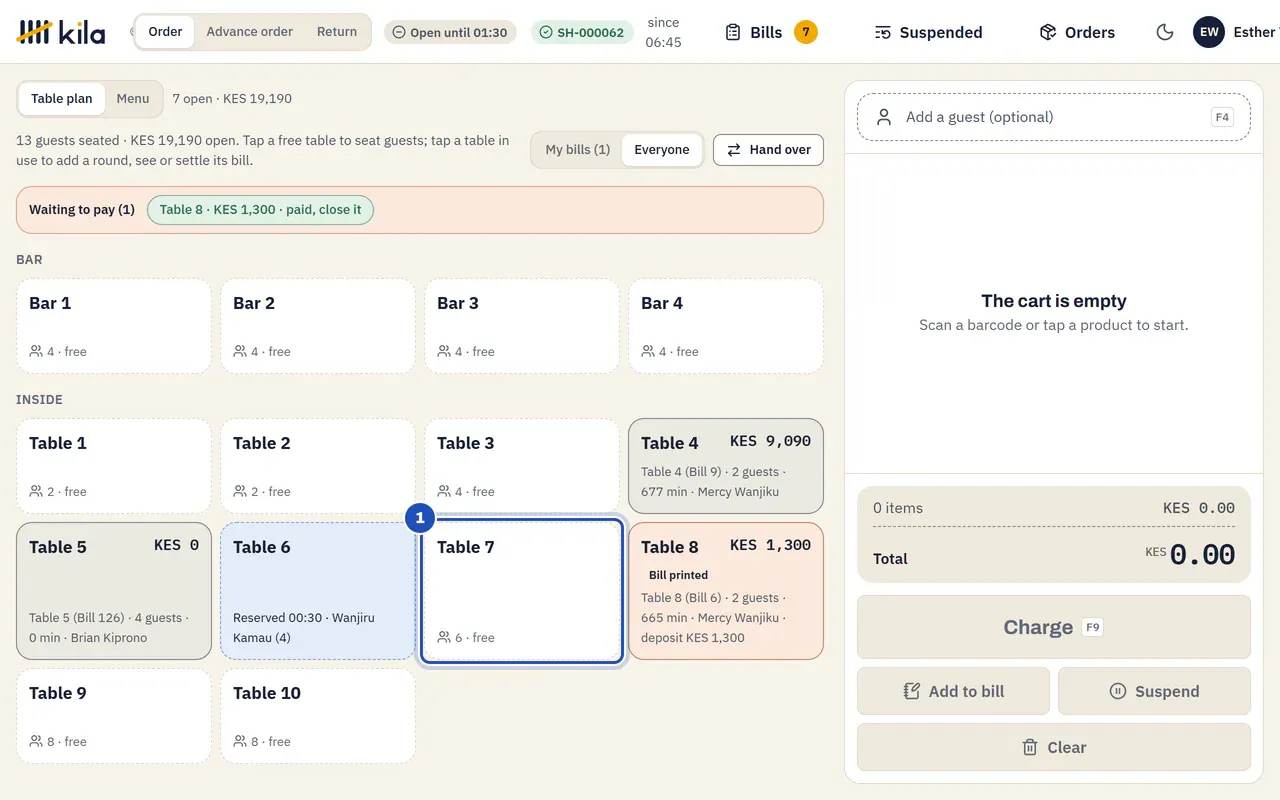
Task: Open Table 8 with printed bill
Action: pyautogui.click(x=726, y=591)
